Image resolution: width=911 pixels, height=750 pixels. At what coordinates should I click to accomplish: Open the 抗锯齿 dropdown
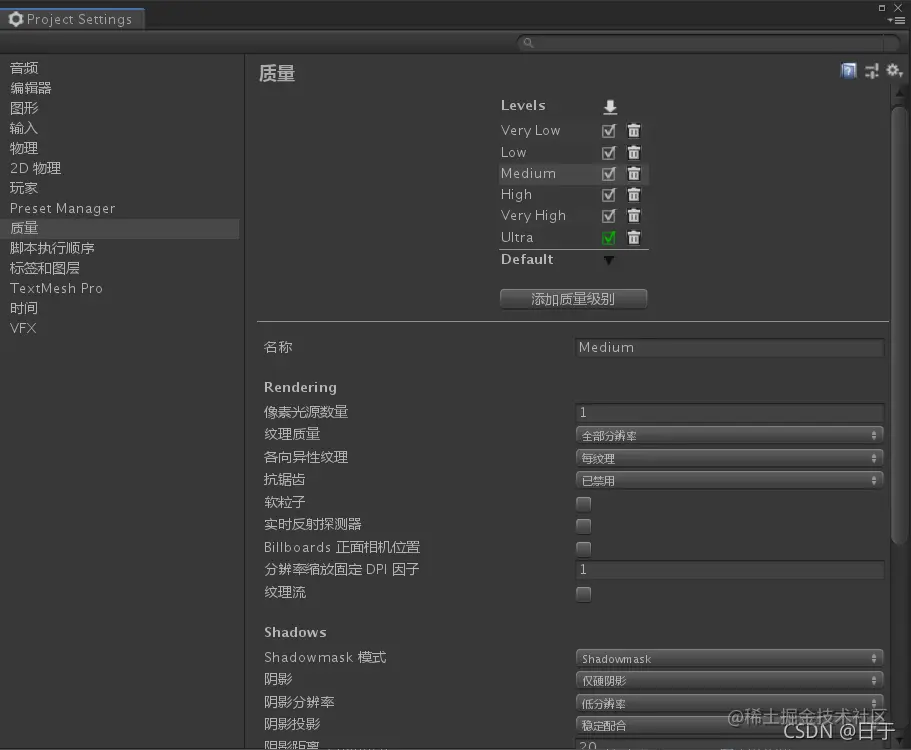pos(729,480)
